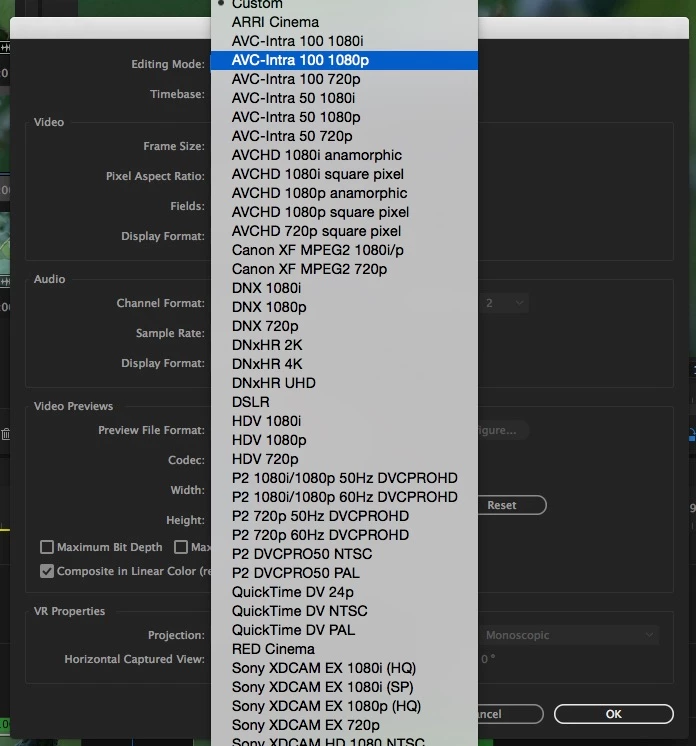The width and height of the screenshot is (696, 746).
Task: Click the Reset button
Action: tap(512, 505)
